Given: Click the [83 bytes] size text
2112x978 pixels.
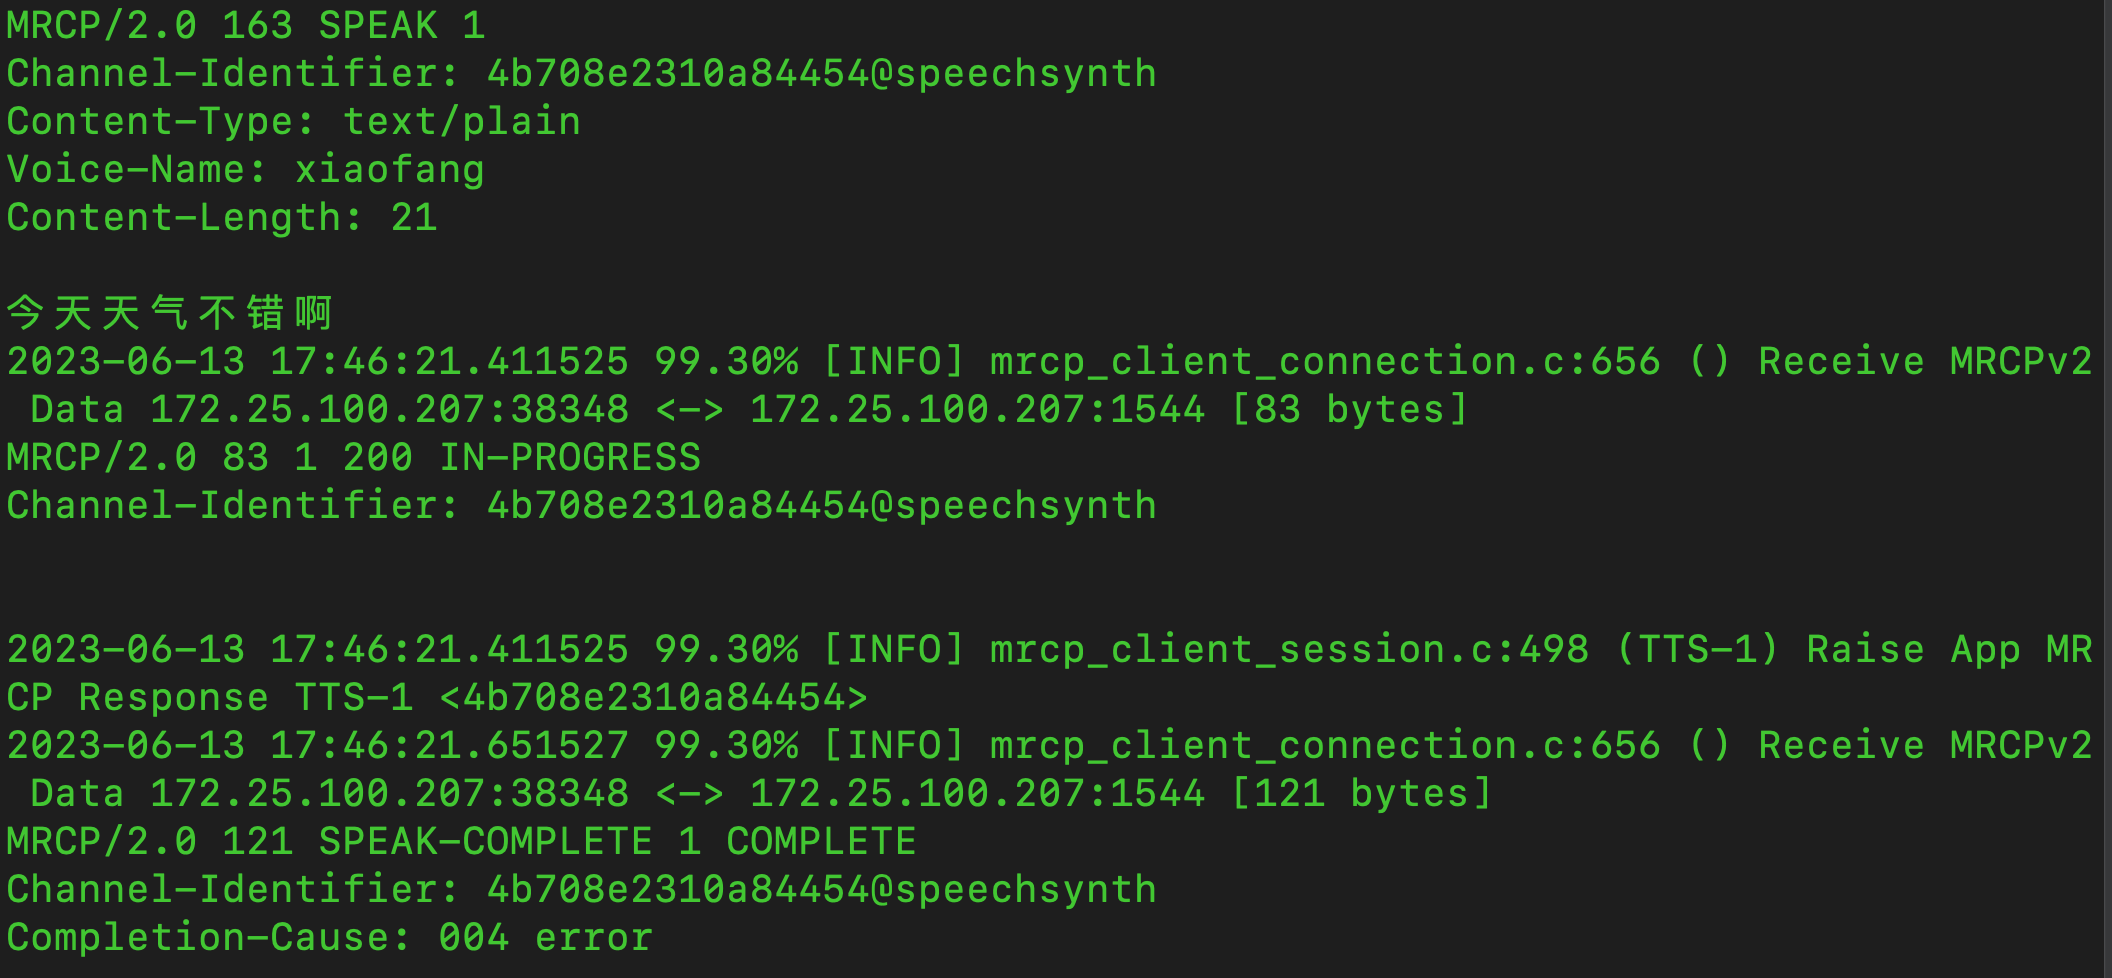Looking at the screenshot, I should pos(1350,410).
